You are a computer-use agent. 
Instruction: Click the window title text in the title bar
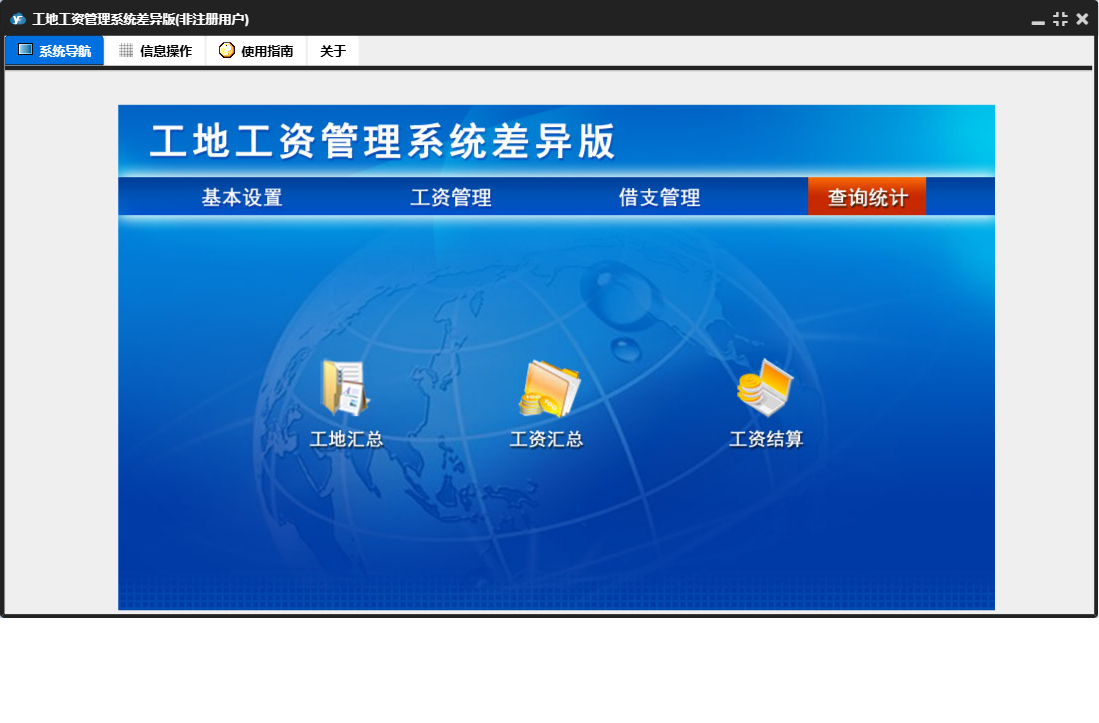140,19
